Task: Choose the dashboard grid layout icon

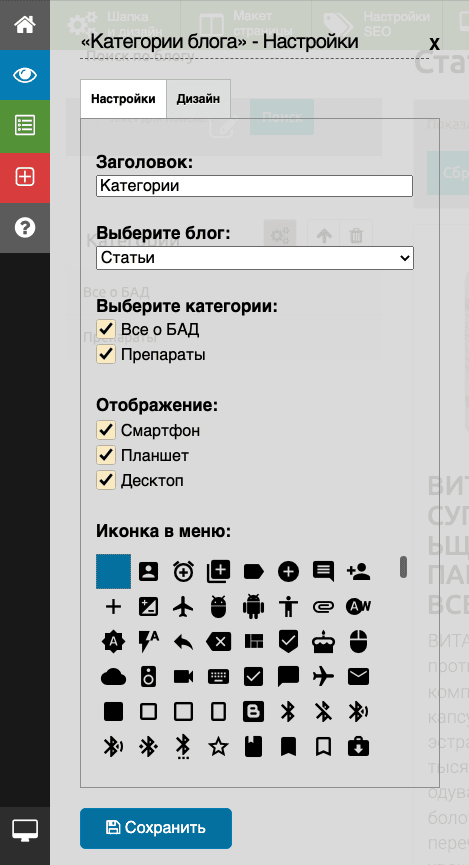Action: 253,642
